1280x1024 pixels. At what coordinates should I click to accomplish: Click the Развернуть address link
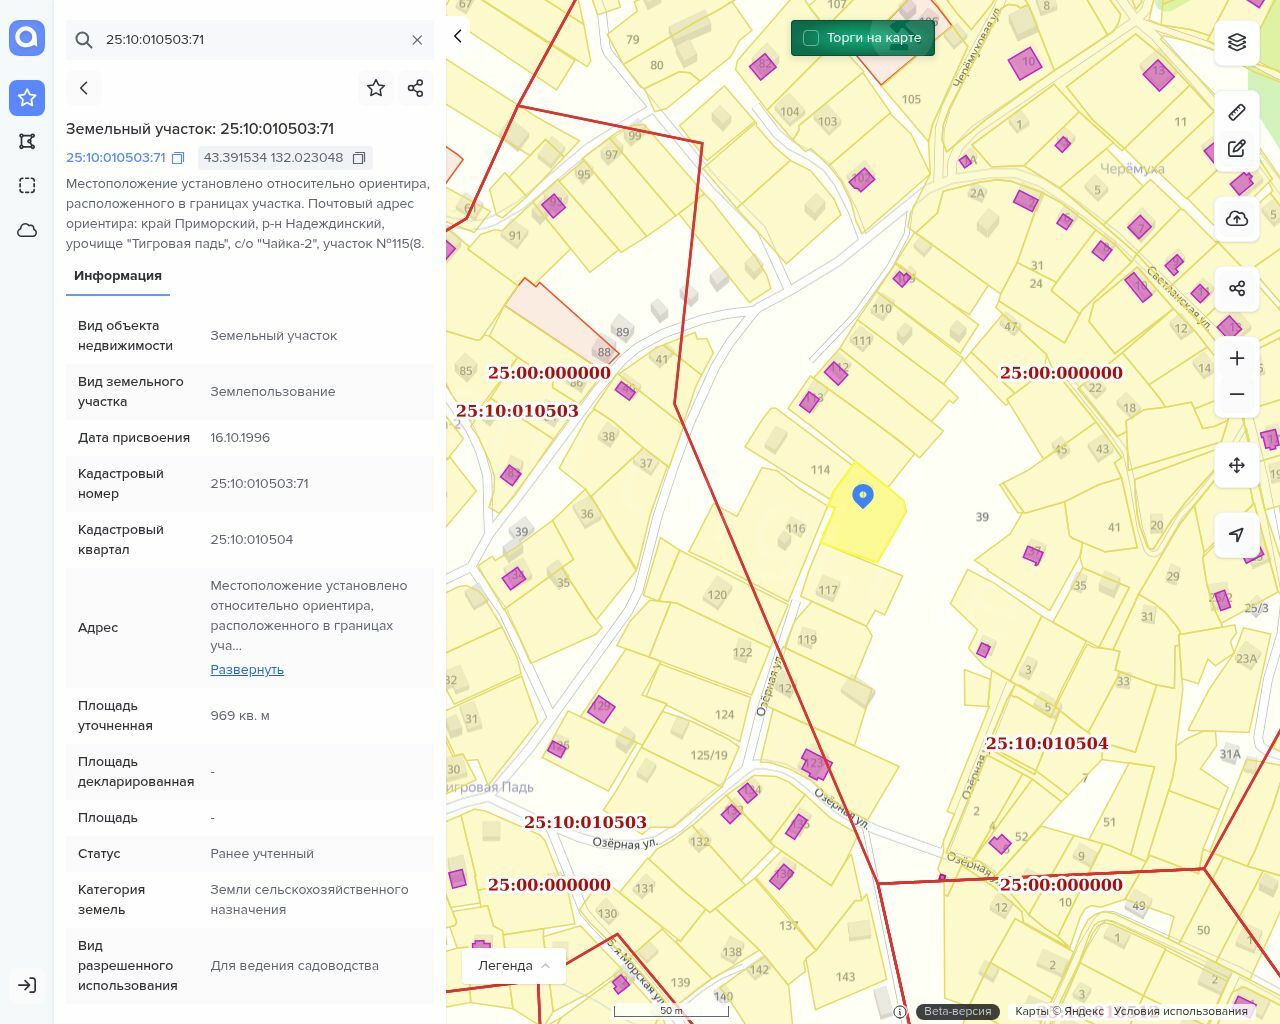247,670
